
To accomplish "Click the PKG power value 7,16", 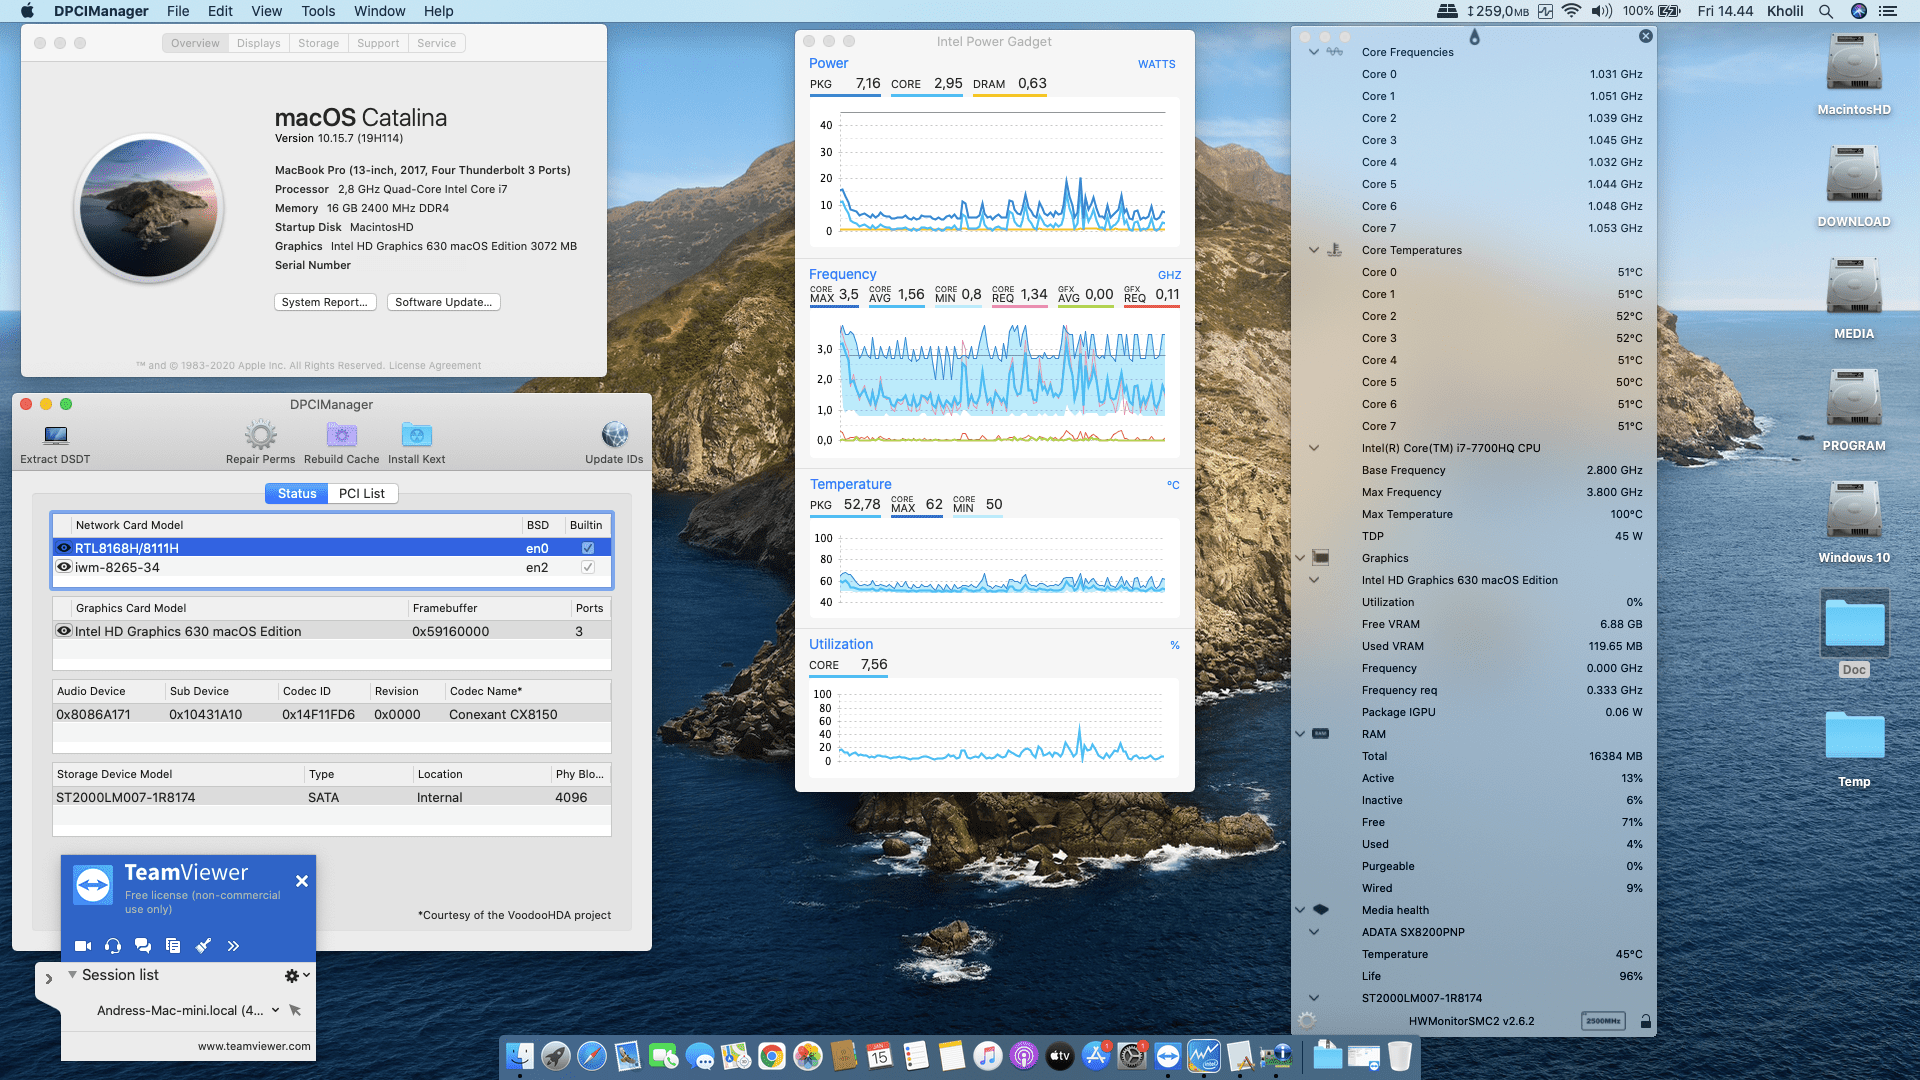I will [x=868, y=83].
